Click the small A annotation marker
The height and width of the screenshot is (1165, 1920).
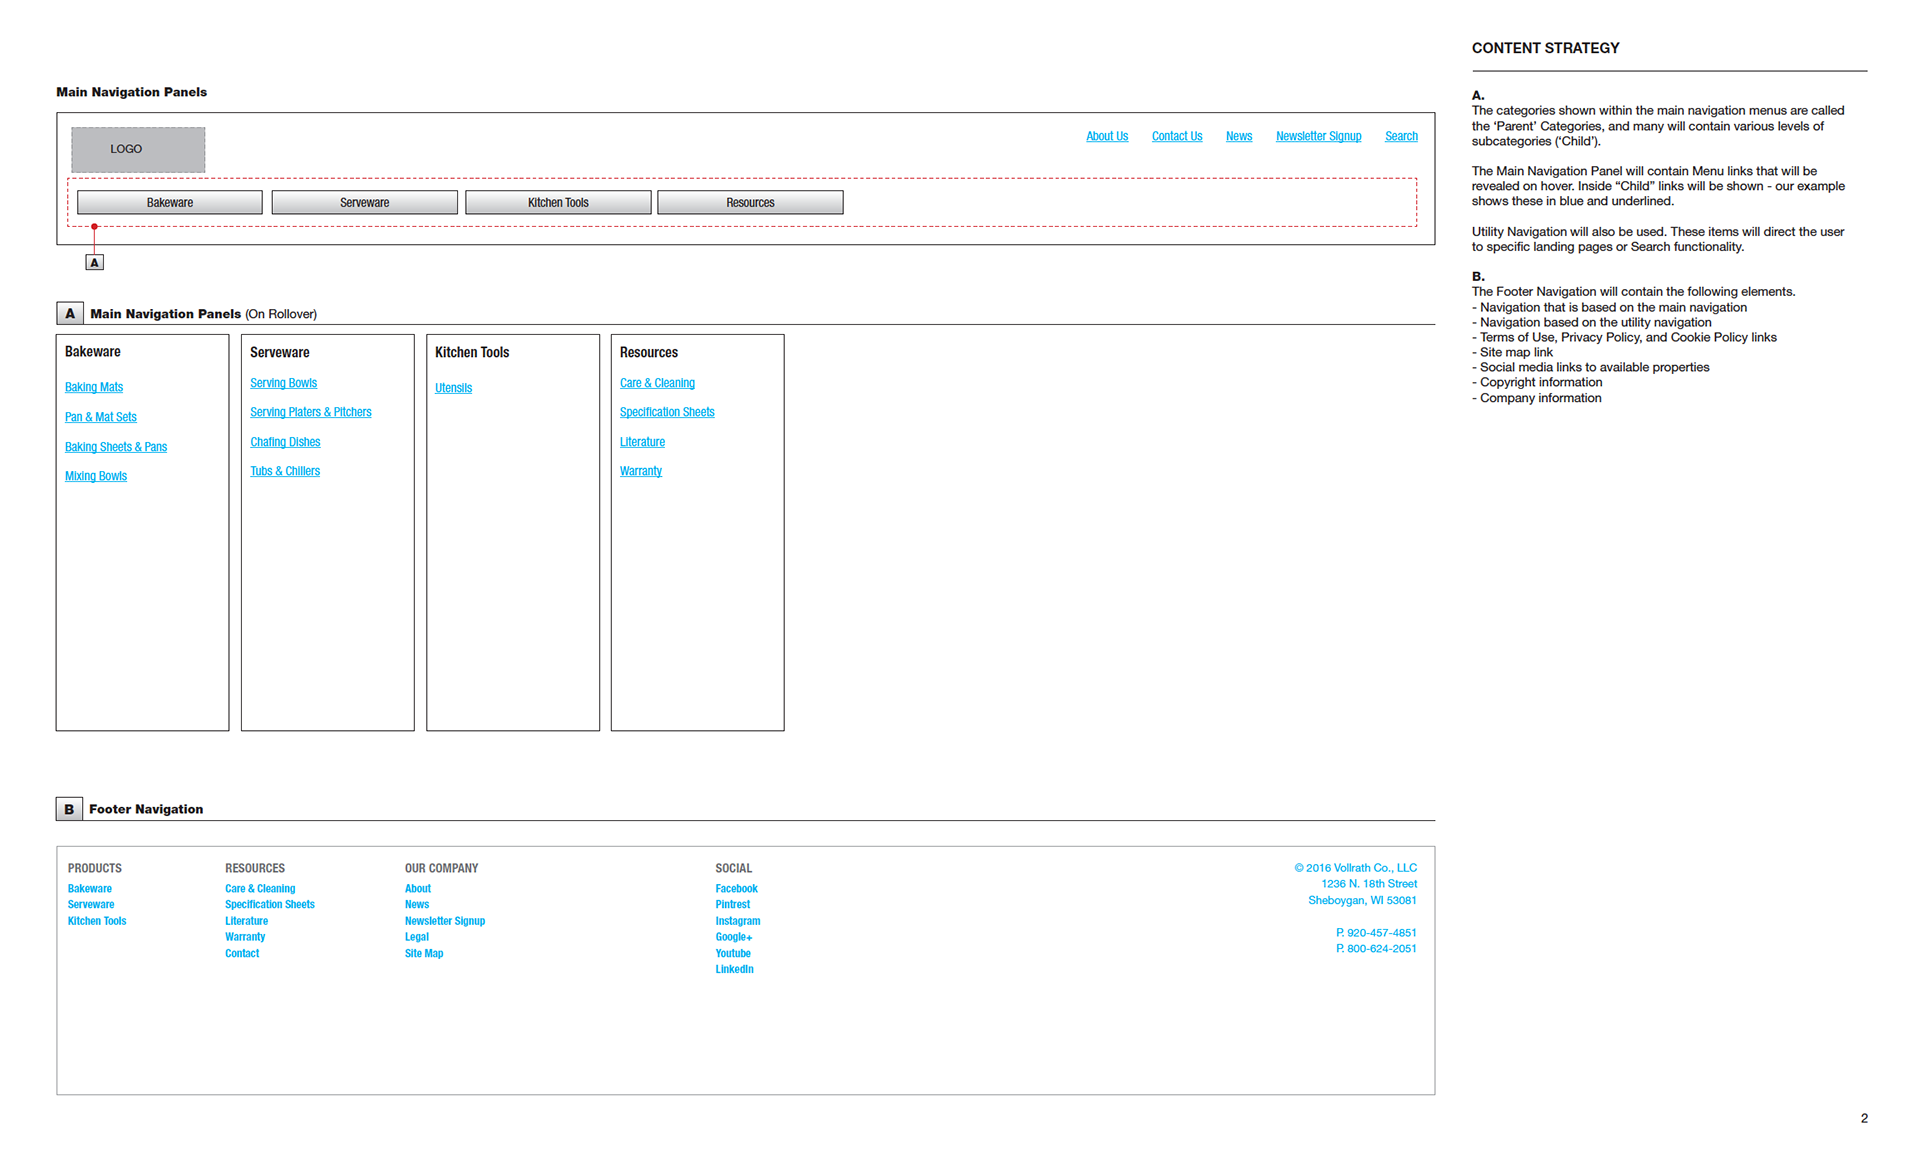point(94,262)
